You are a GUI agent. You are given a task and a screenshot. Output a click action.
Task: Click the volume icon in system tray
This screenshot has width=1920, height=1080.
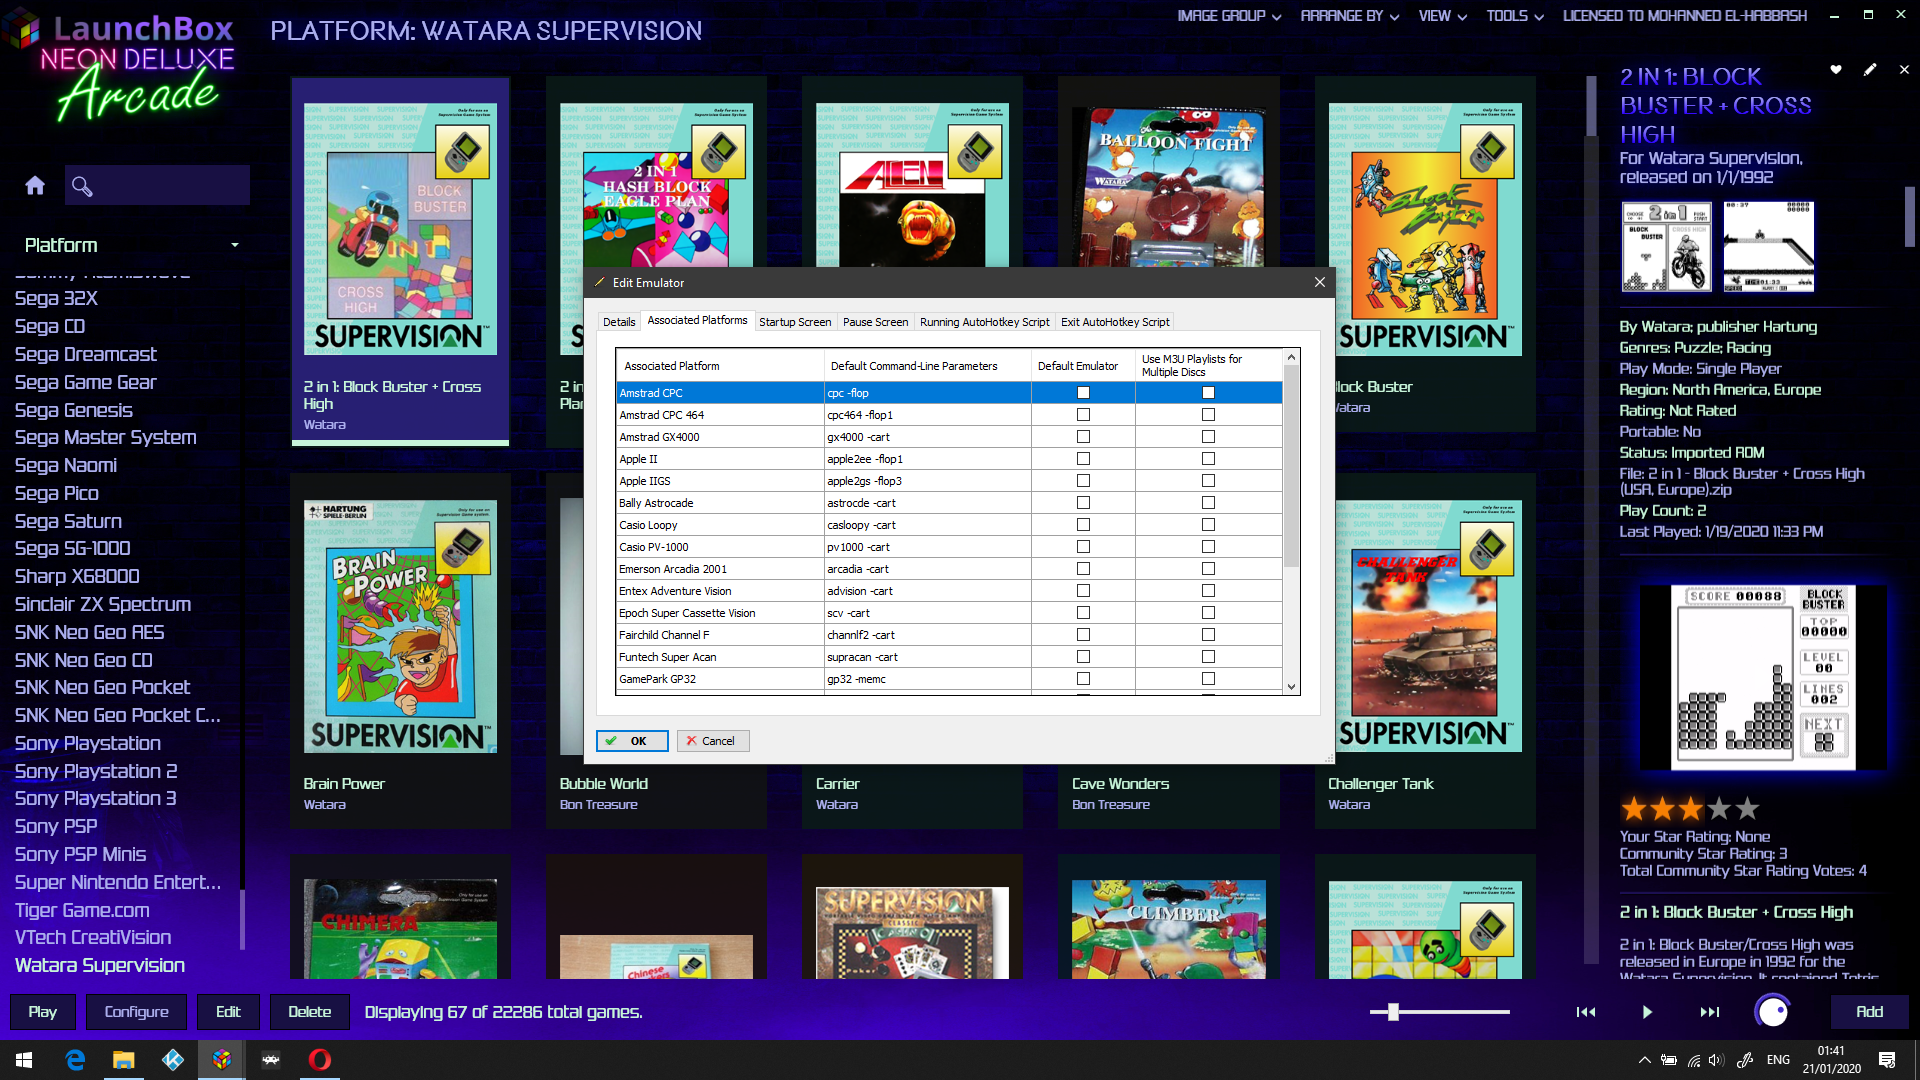(x=1716, y=1060)
